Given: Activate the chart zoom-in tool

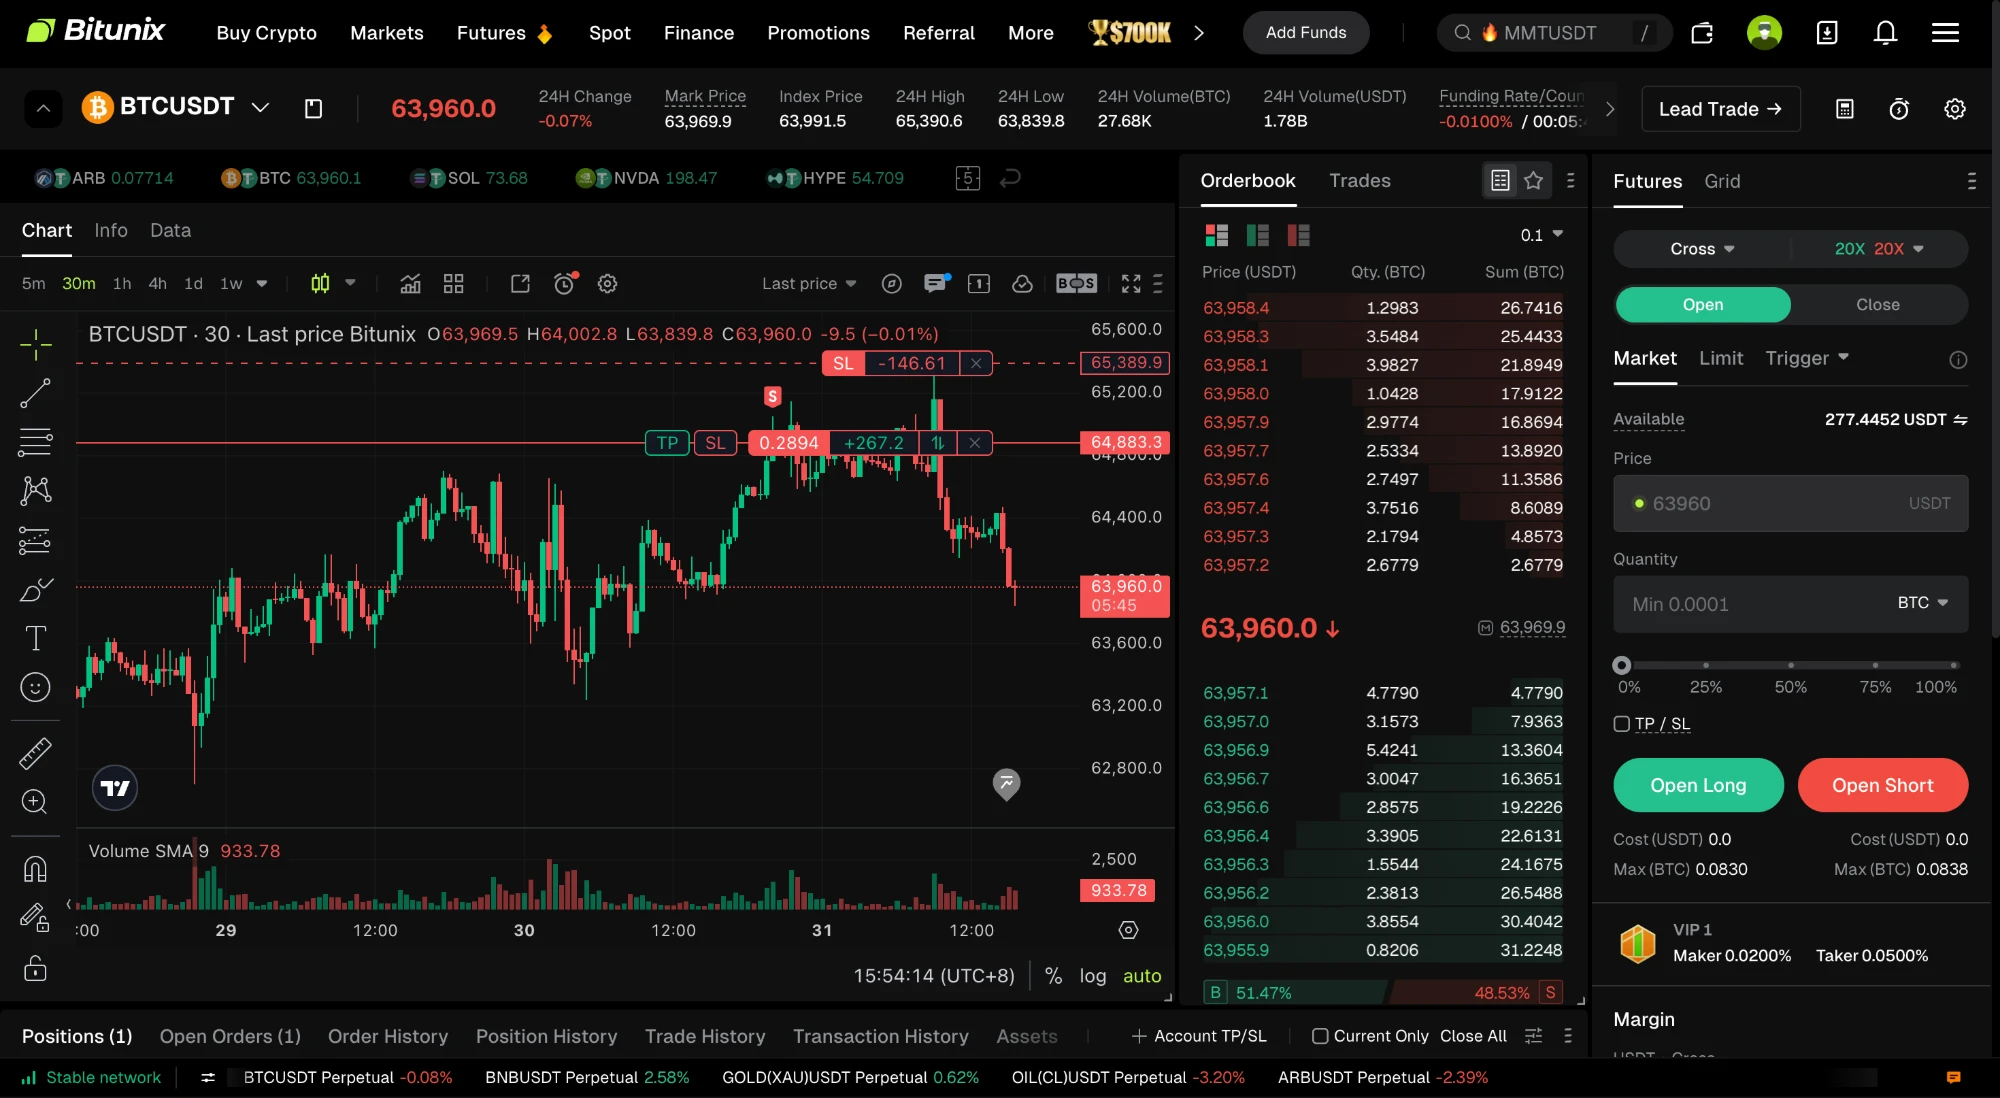Looking at the screenshot, I should pyautogui.click(x=35, y=801).
